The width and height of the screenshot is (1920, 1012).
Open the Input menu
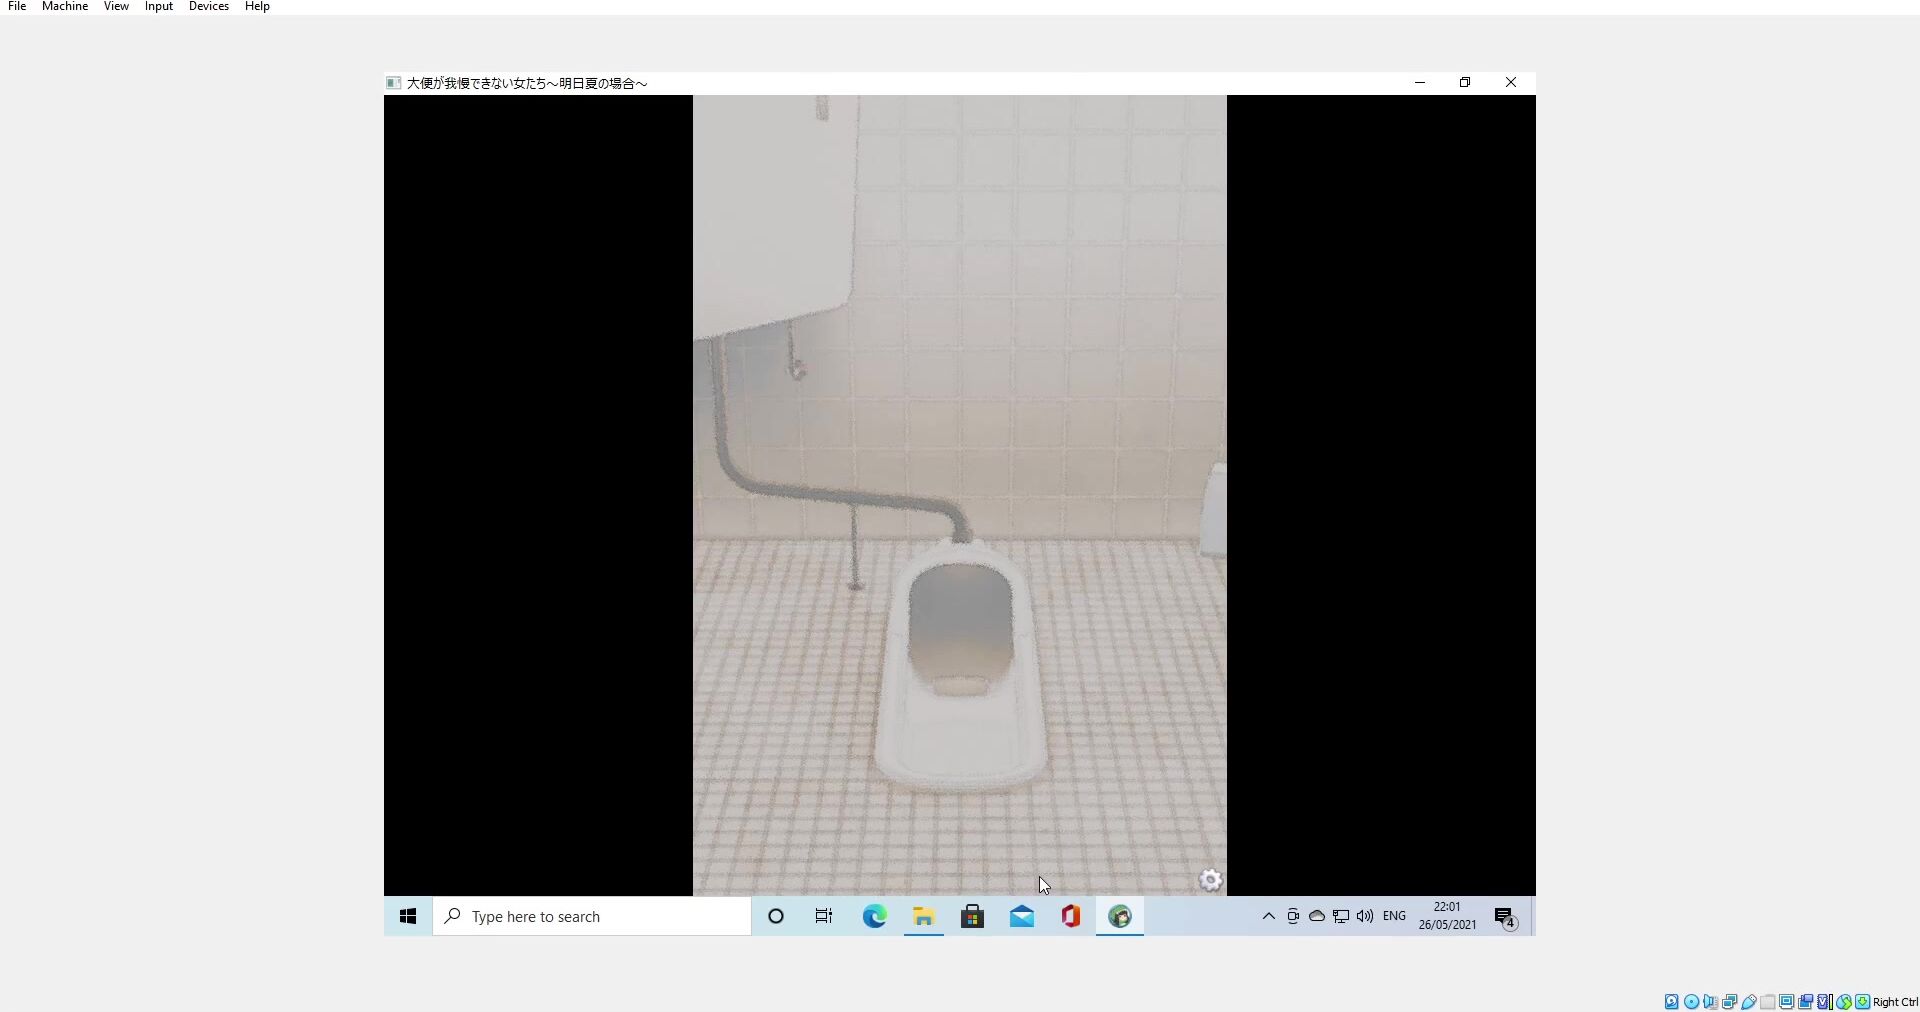click(158, 7)
